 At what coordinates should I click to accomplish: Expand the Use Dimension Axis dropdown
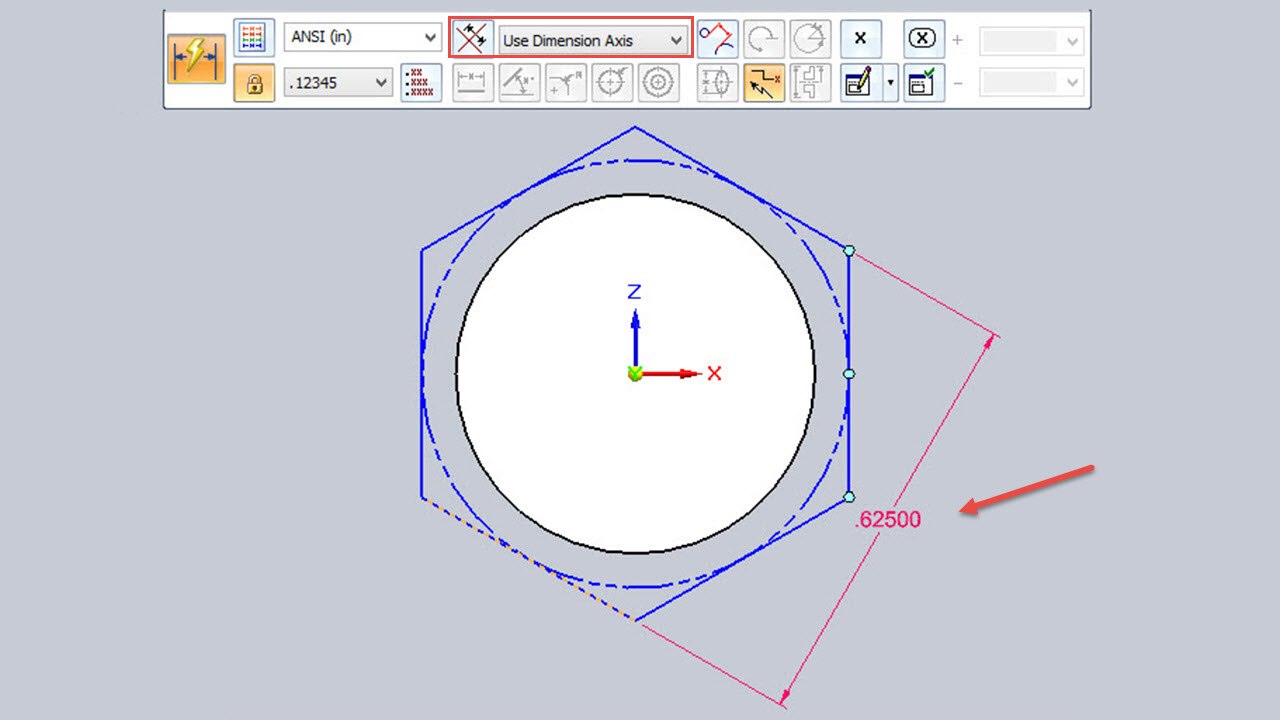coord(593,40)
